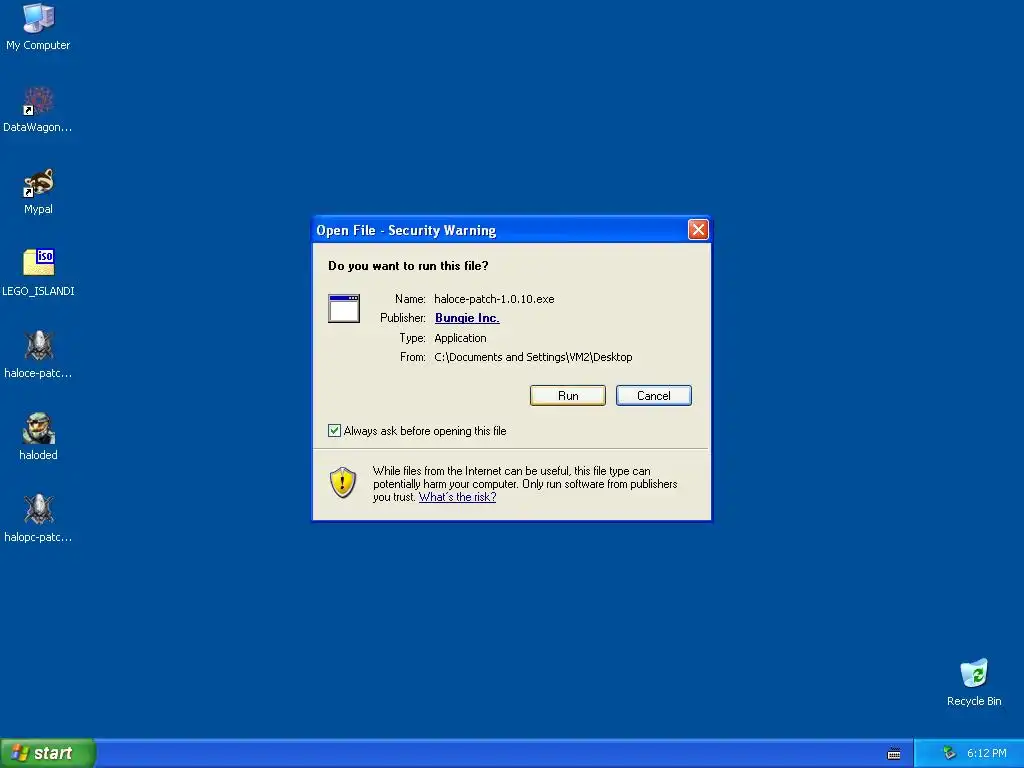Click the keyboard icon on the taskbar
This screenshot has width=1024, height=768.
[x=894, y=754]
